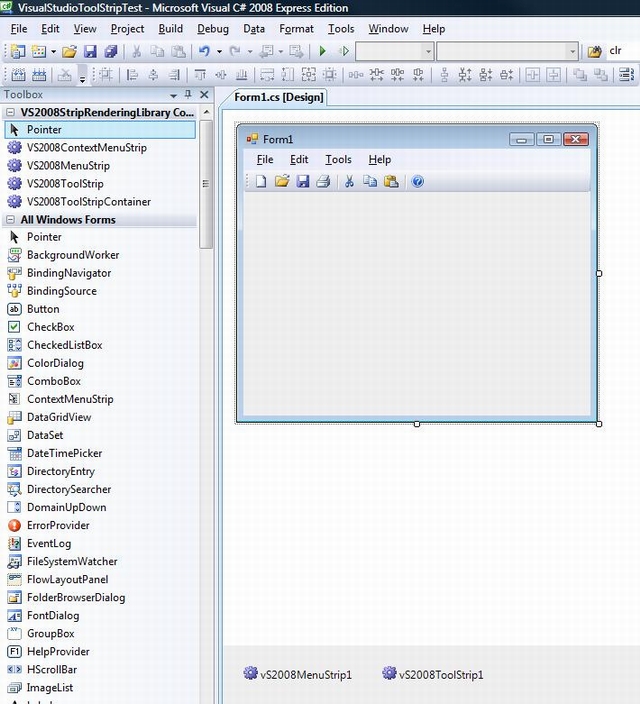Open the first empty configuration combo box
Viewport: 640px width, 704px height.
click(x=394, y=51)
